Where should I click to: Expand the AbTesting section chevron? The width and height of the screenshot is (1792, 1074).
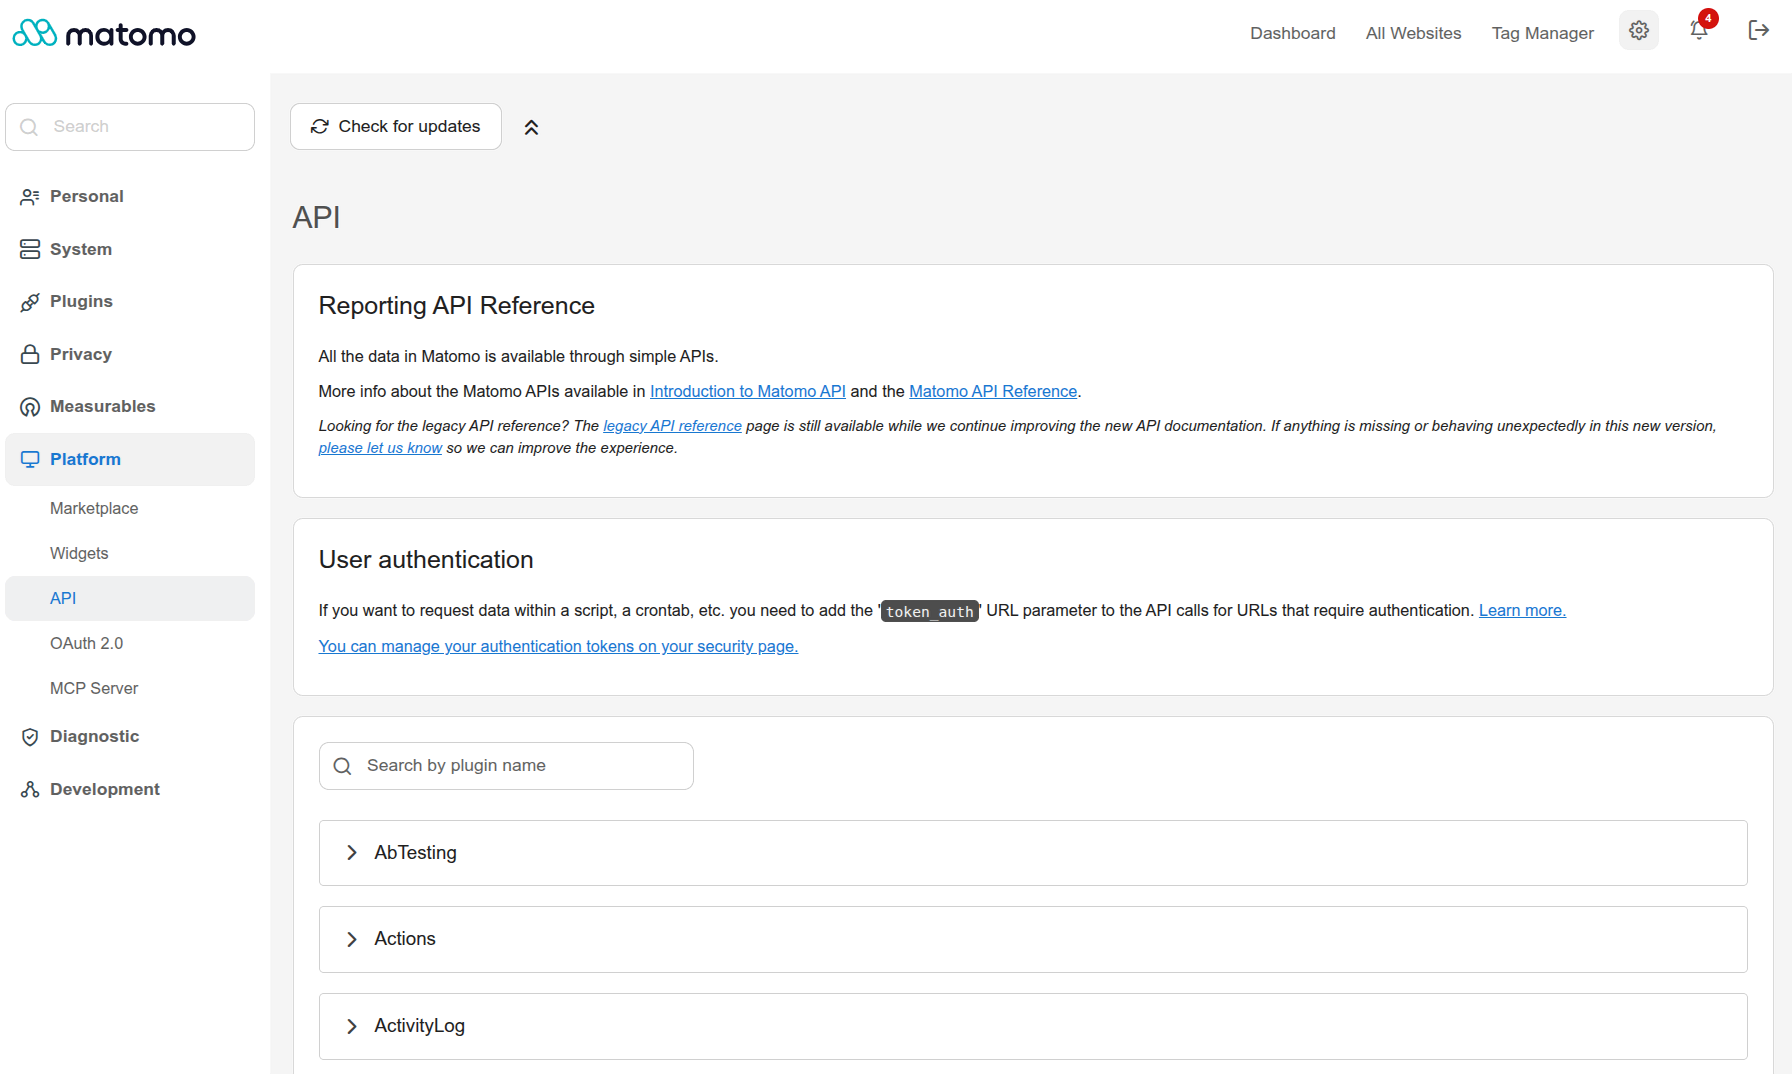[x=352, y=853]
